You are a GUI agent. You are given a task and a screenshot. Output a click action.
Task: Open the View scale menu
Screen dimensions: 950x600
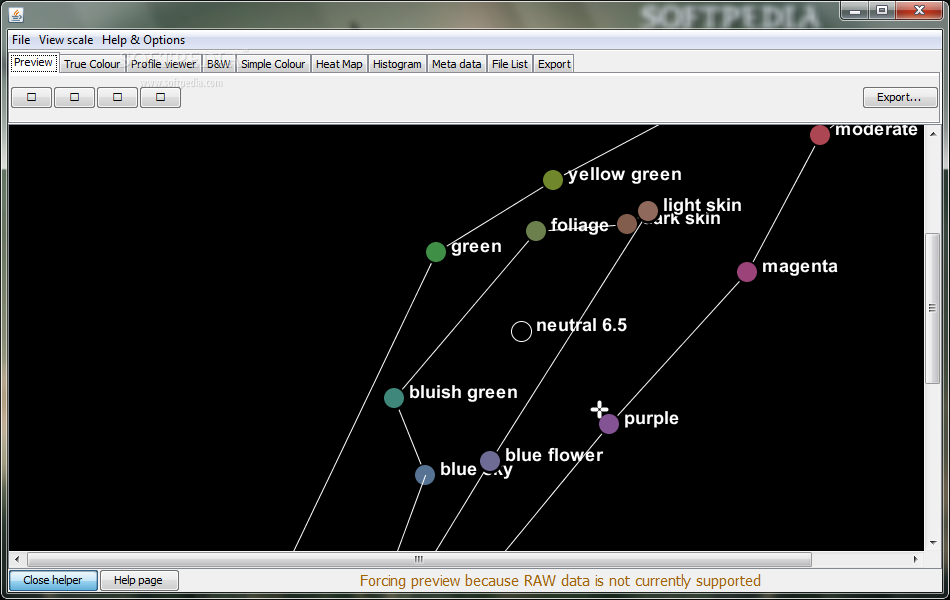65,40
